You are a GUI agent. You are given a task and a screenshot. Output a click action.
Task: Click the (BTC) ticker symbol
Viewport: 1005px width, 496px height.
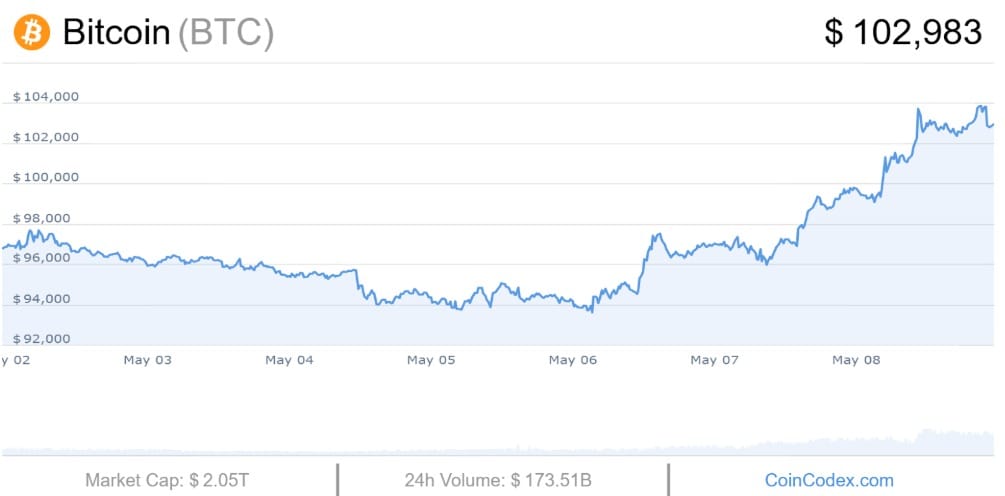(x=226, y=33)
